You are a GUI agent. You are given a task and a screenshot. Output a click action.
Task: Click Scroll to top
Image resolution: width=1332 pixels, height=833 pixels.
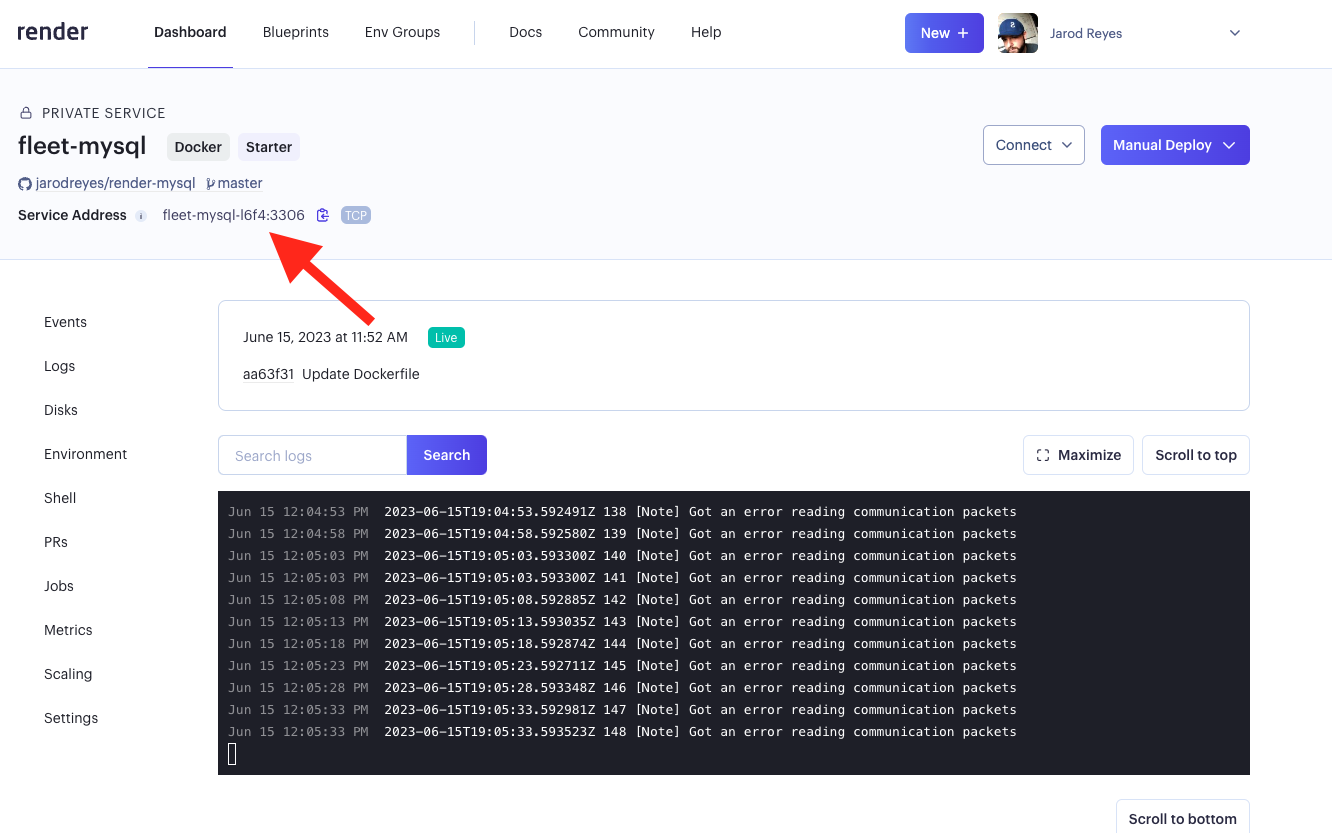(x=1196, y=455)
